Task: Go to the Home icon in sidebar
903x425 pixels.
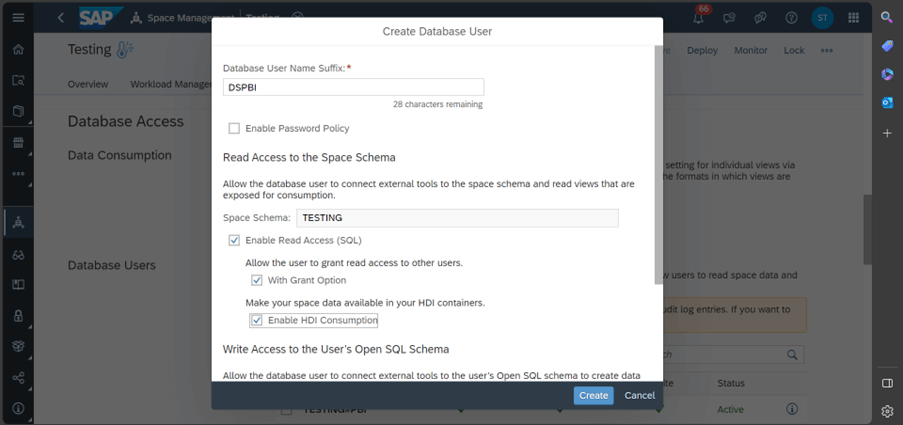Action: coord(18,50)
